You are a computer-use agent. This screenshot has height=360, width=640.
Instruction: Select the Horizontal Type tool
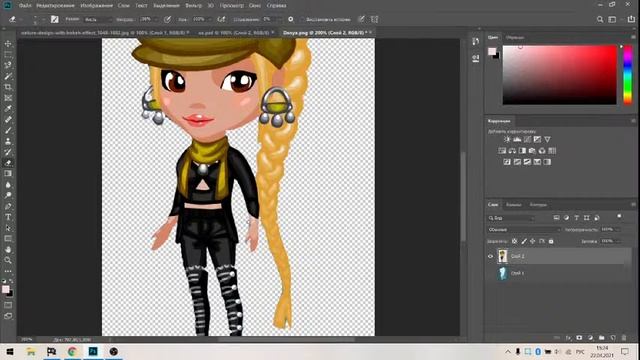pyautogui.click(x=8, y=217)
